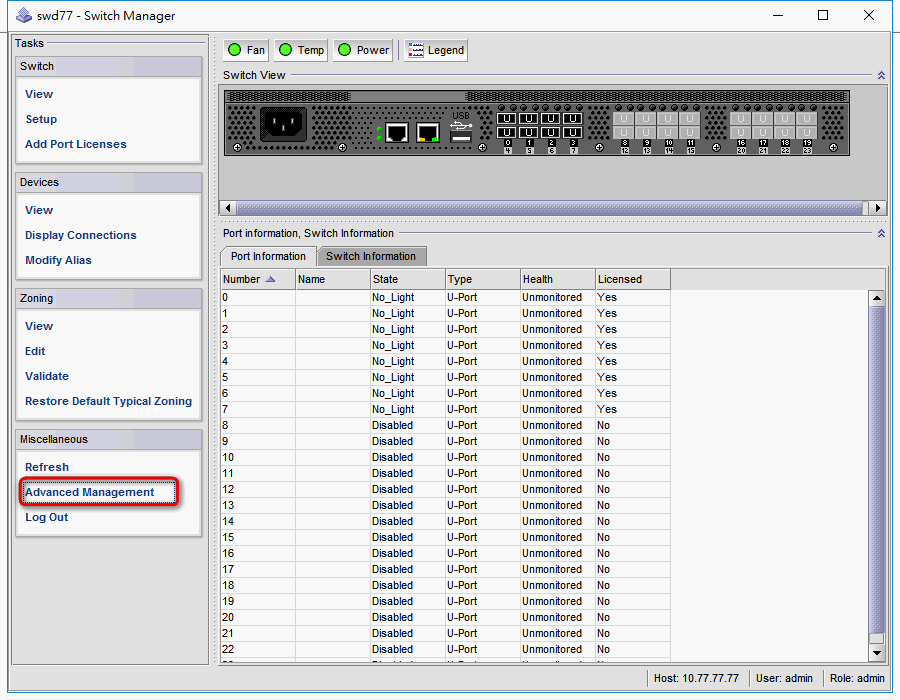
Task: Select the row for port number 0
Action: pos(446,297)
